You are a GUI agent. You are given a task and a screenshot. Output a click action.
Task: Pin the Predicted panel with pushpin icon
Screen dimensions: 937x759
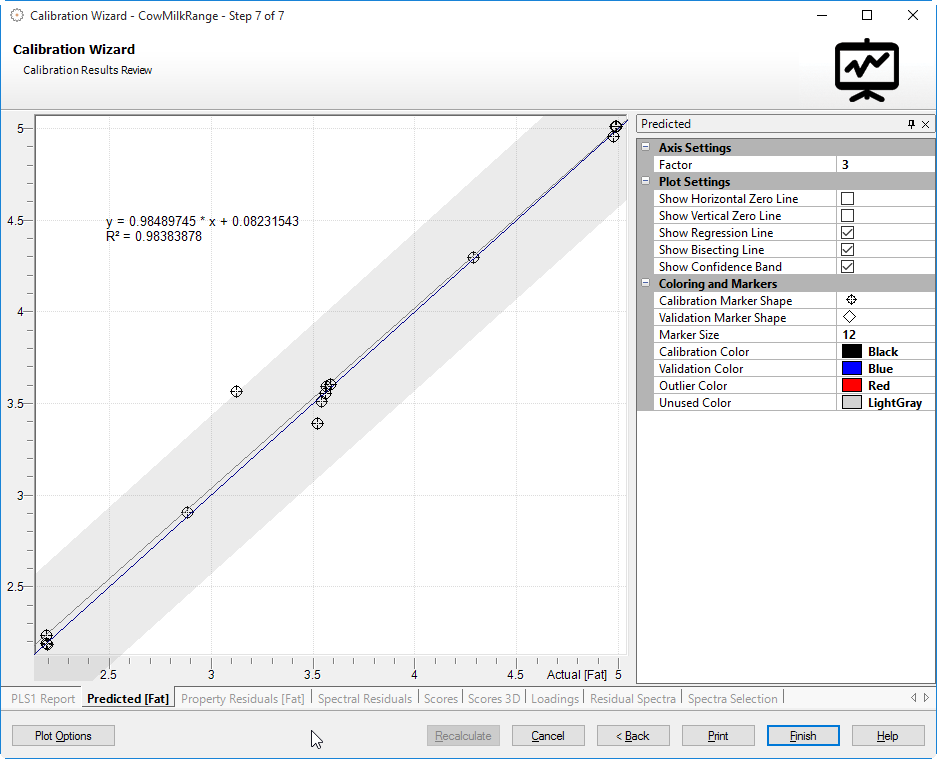coord(911,124)
